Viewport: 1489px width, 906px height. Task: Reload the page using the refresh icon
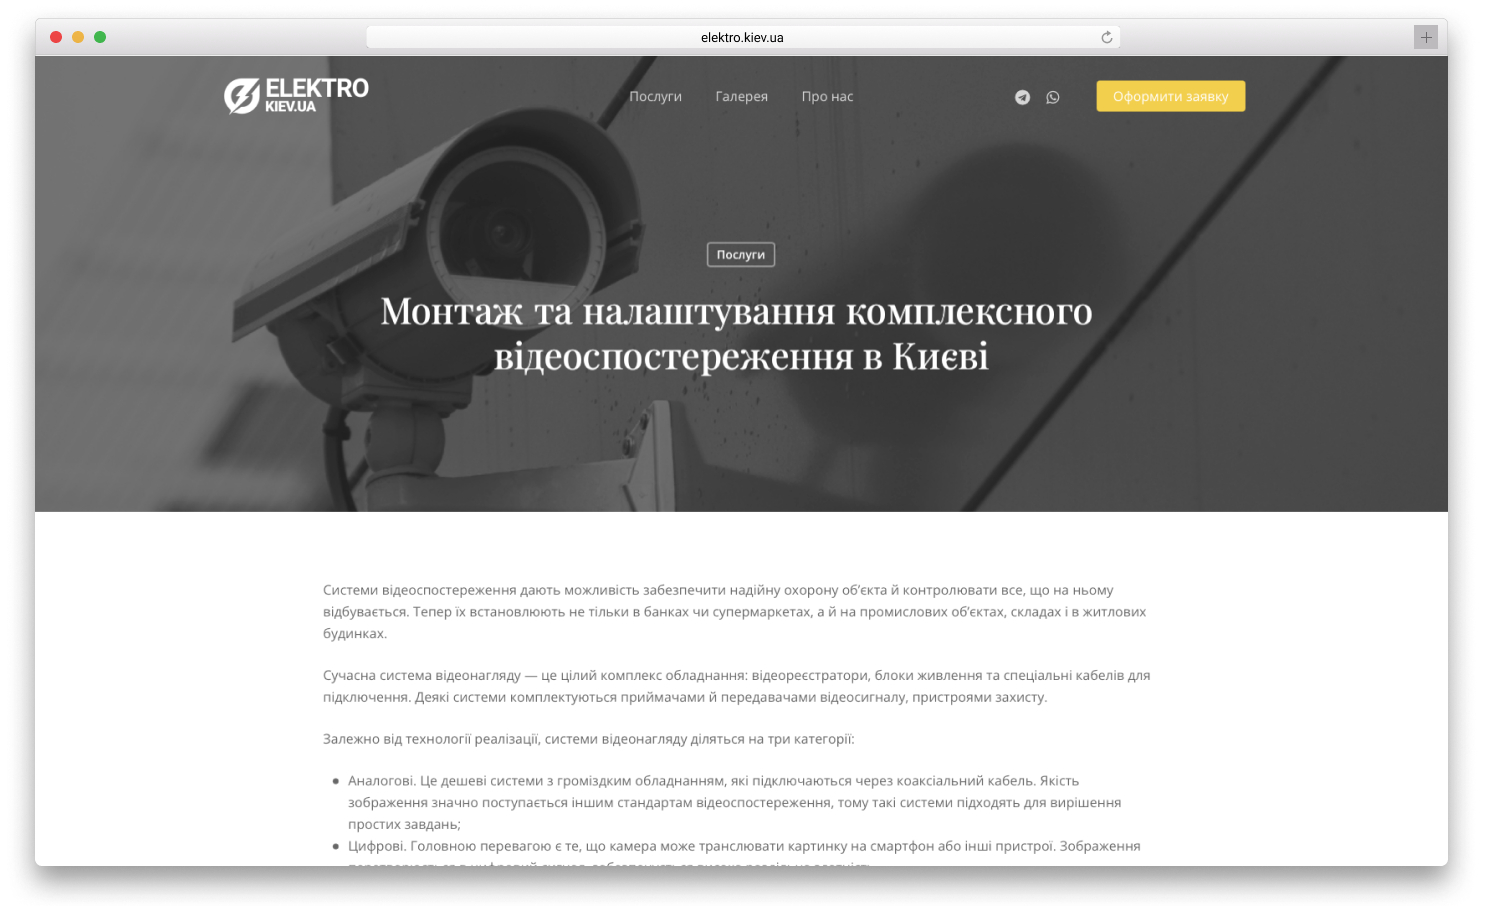tap(1106, 38)
